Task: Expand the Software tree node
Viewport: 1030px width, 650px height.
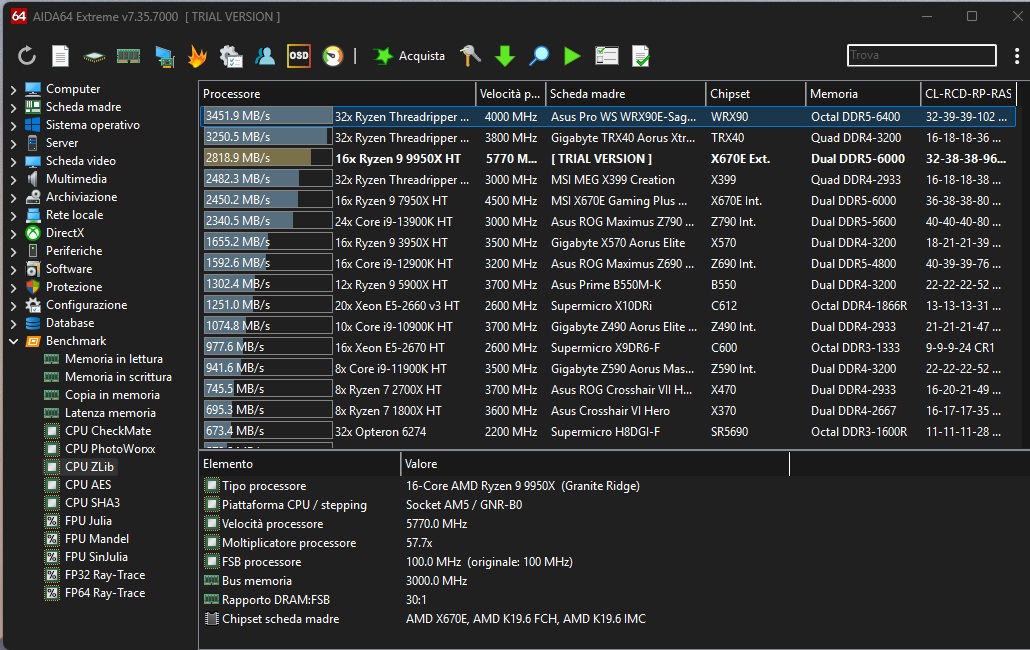Action: click(13, 269)
